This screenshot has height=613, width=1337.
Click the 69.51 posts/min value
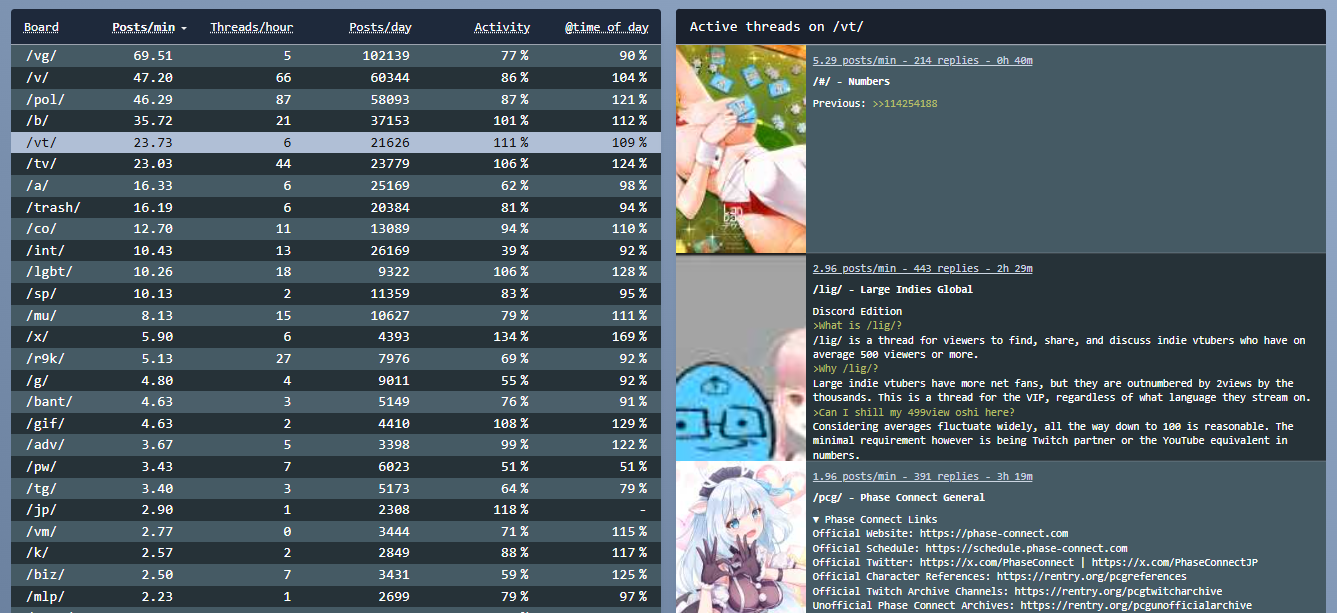[153, 56]
